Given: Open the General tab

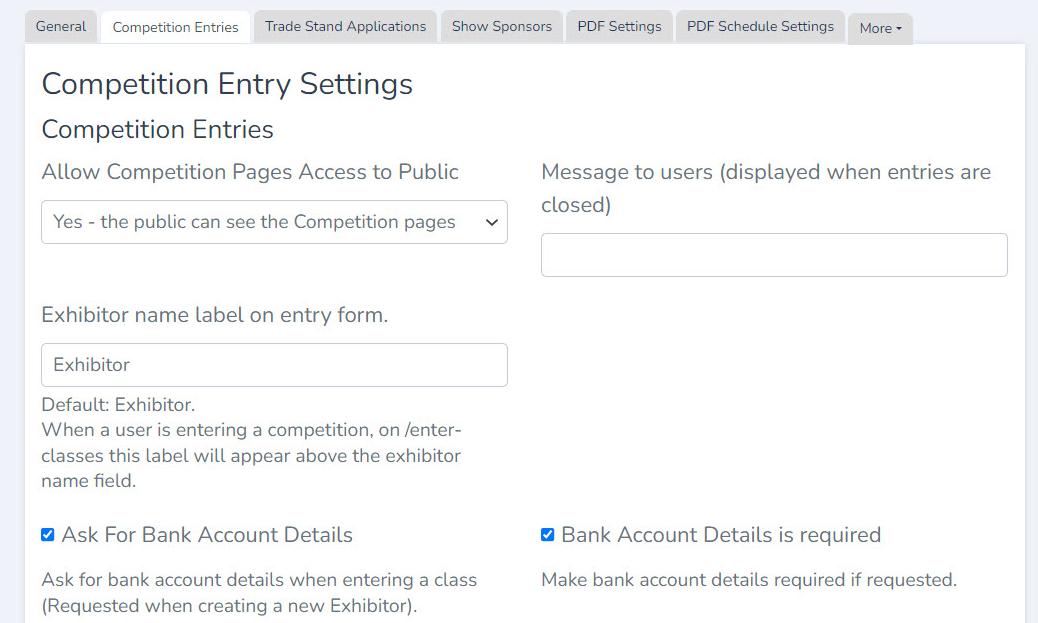Looking at the screenshot, I should tap(61, 27).
